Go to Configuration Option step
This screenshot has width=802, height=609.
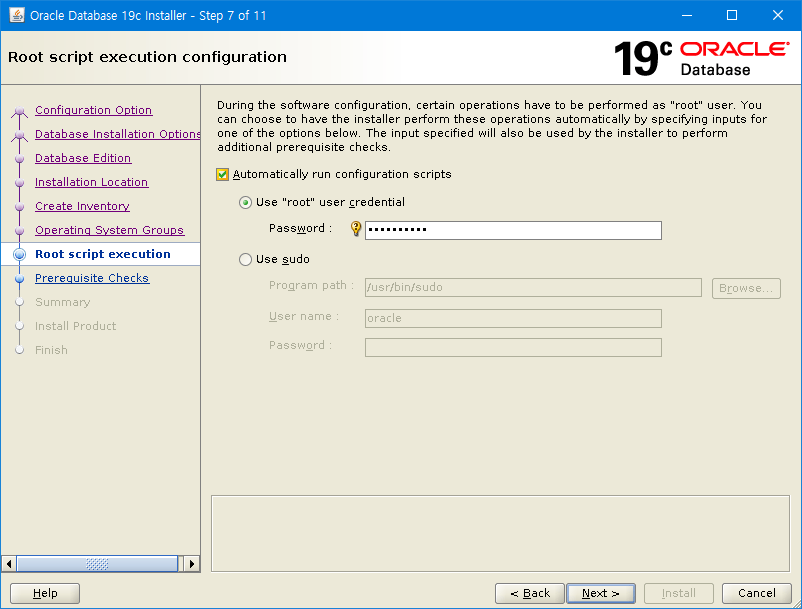tap(93, 111)
